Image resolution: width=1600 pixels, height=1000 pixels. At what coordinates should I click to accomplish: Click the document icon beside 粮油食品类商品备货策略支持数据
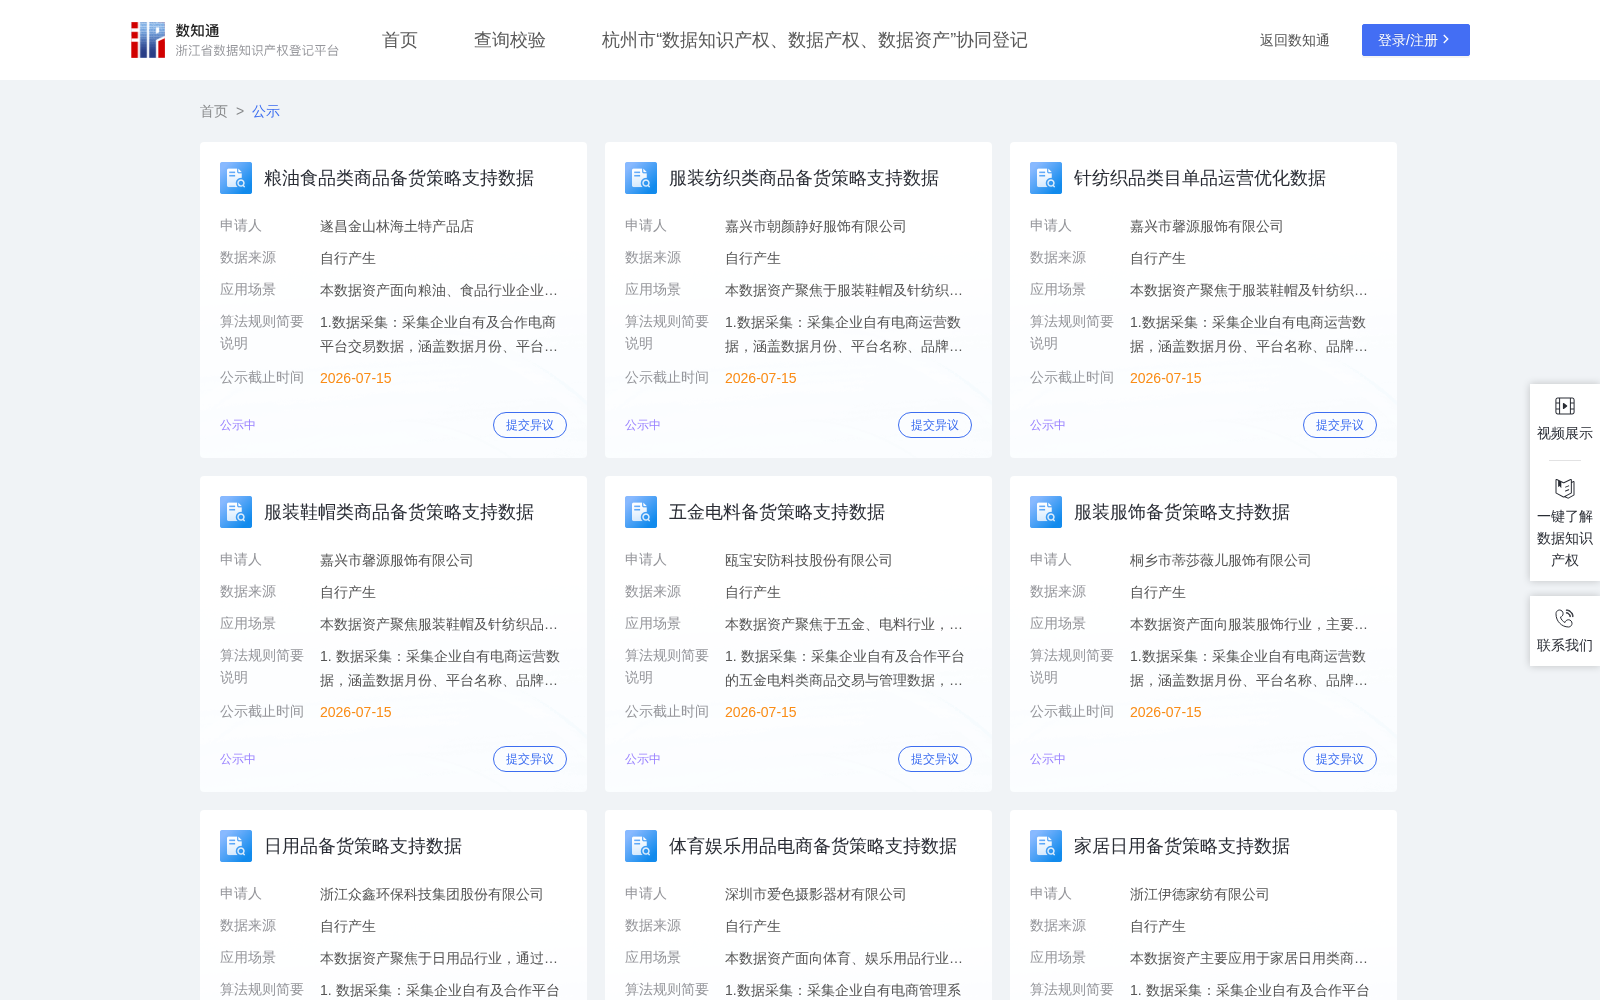(x=236, y=178)
